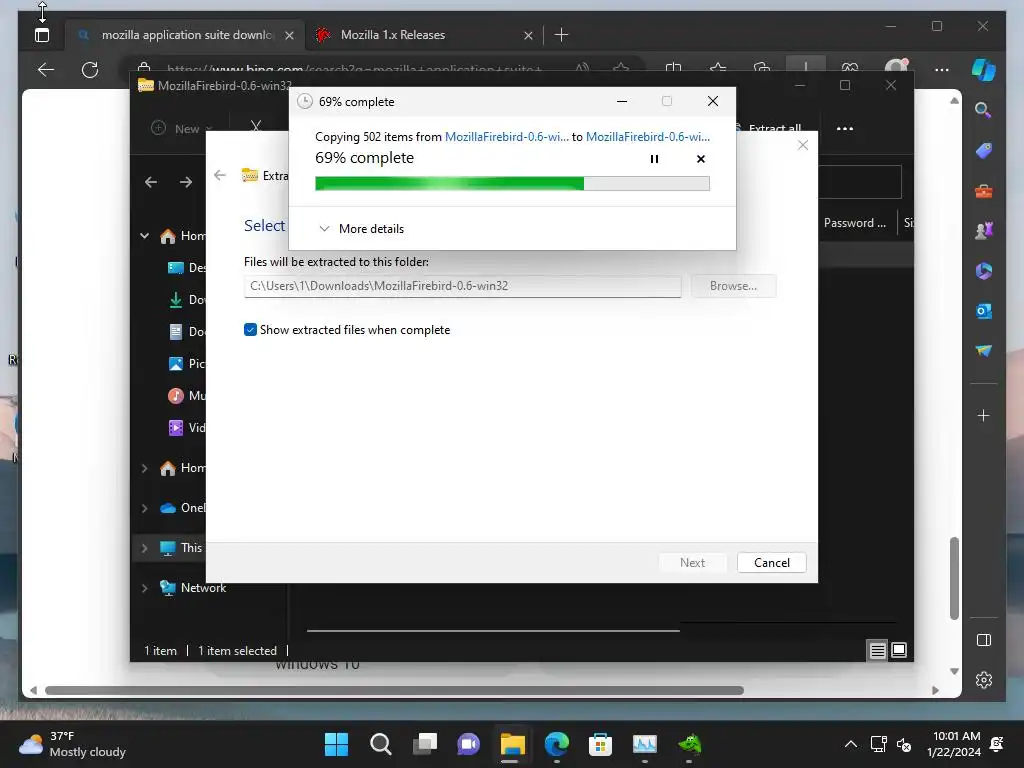Click the cut icon in File Explorer

256,126
